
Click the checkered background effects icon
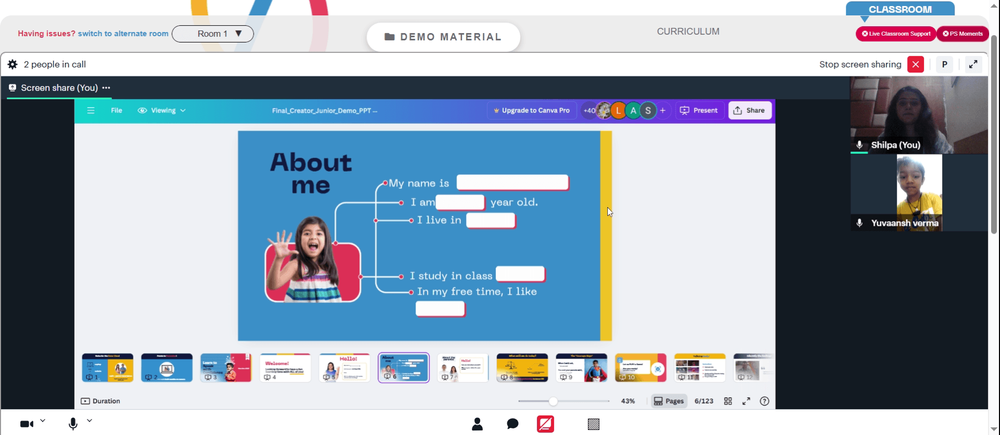coord(594,424)
